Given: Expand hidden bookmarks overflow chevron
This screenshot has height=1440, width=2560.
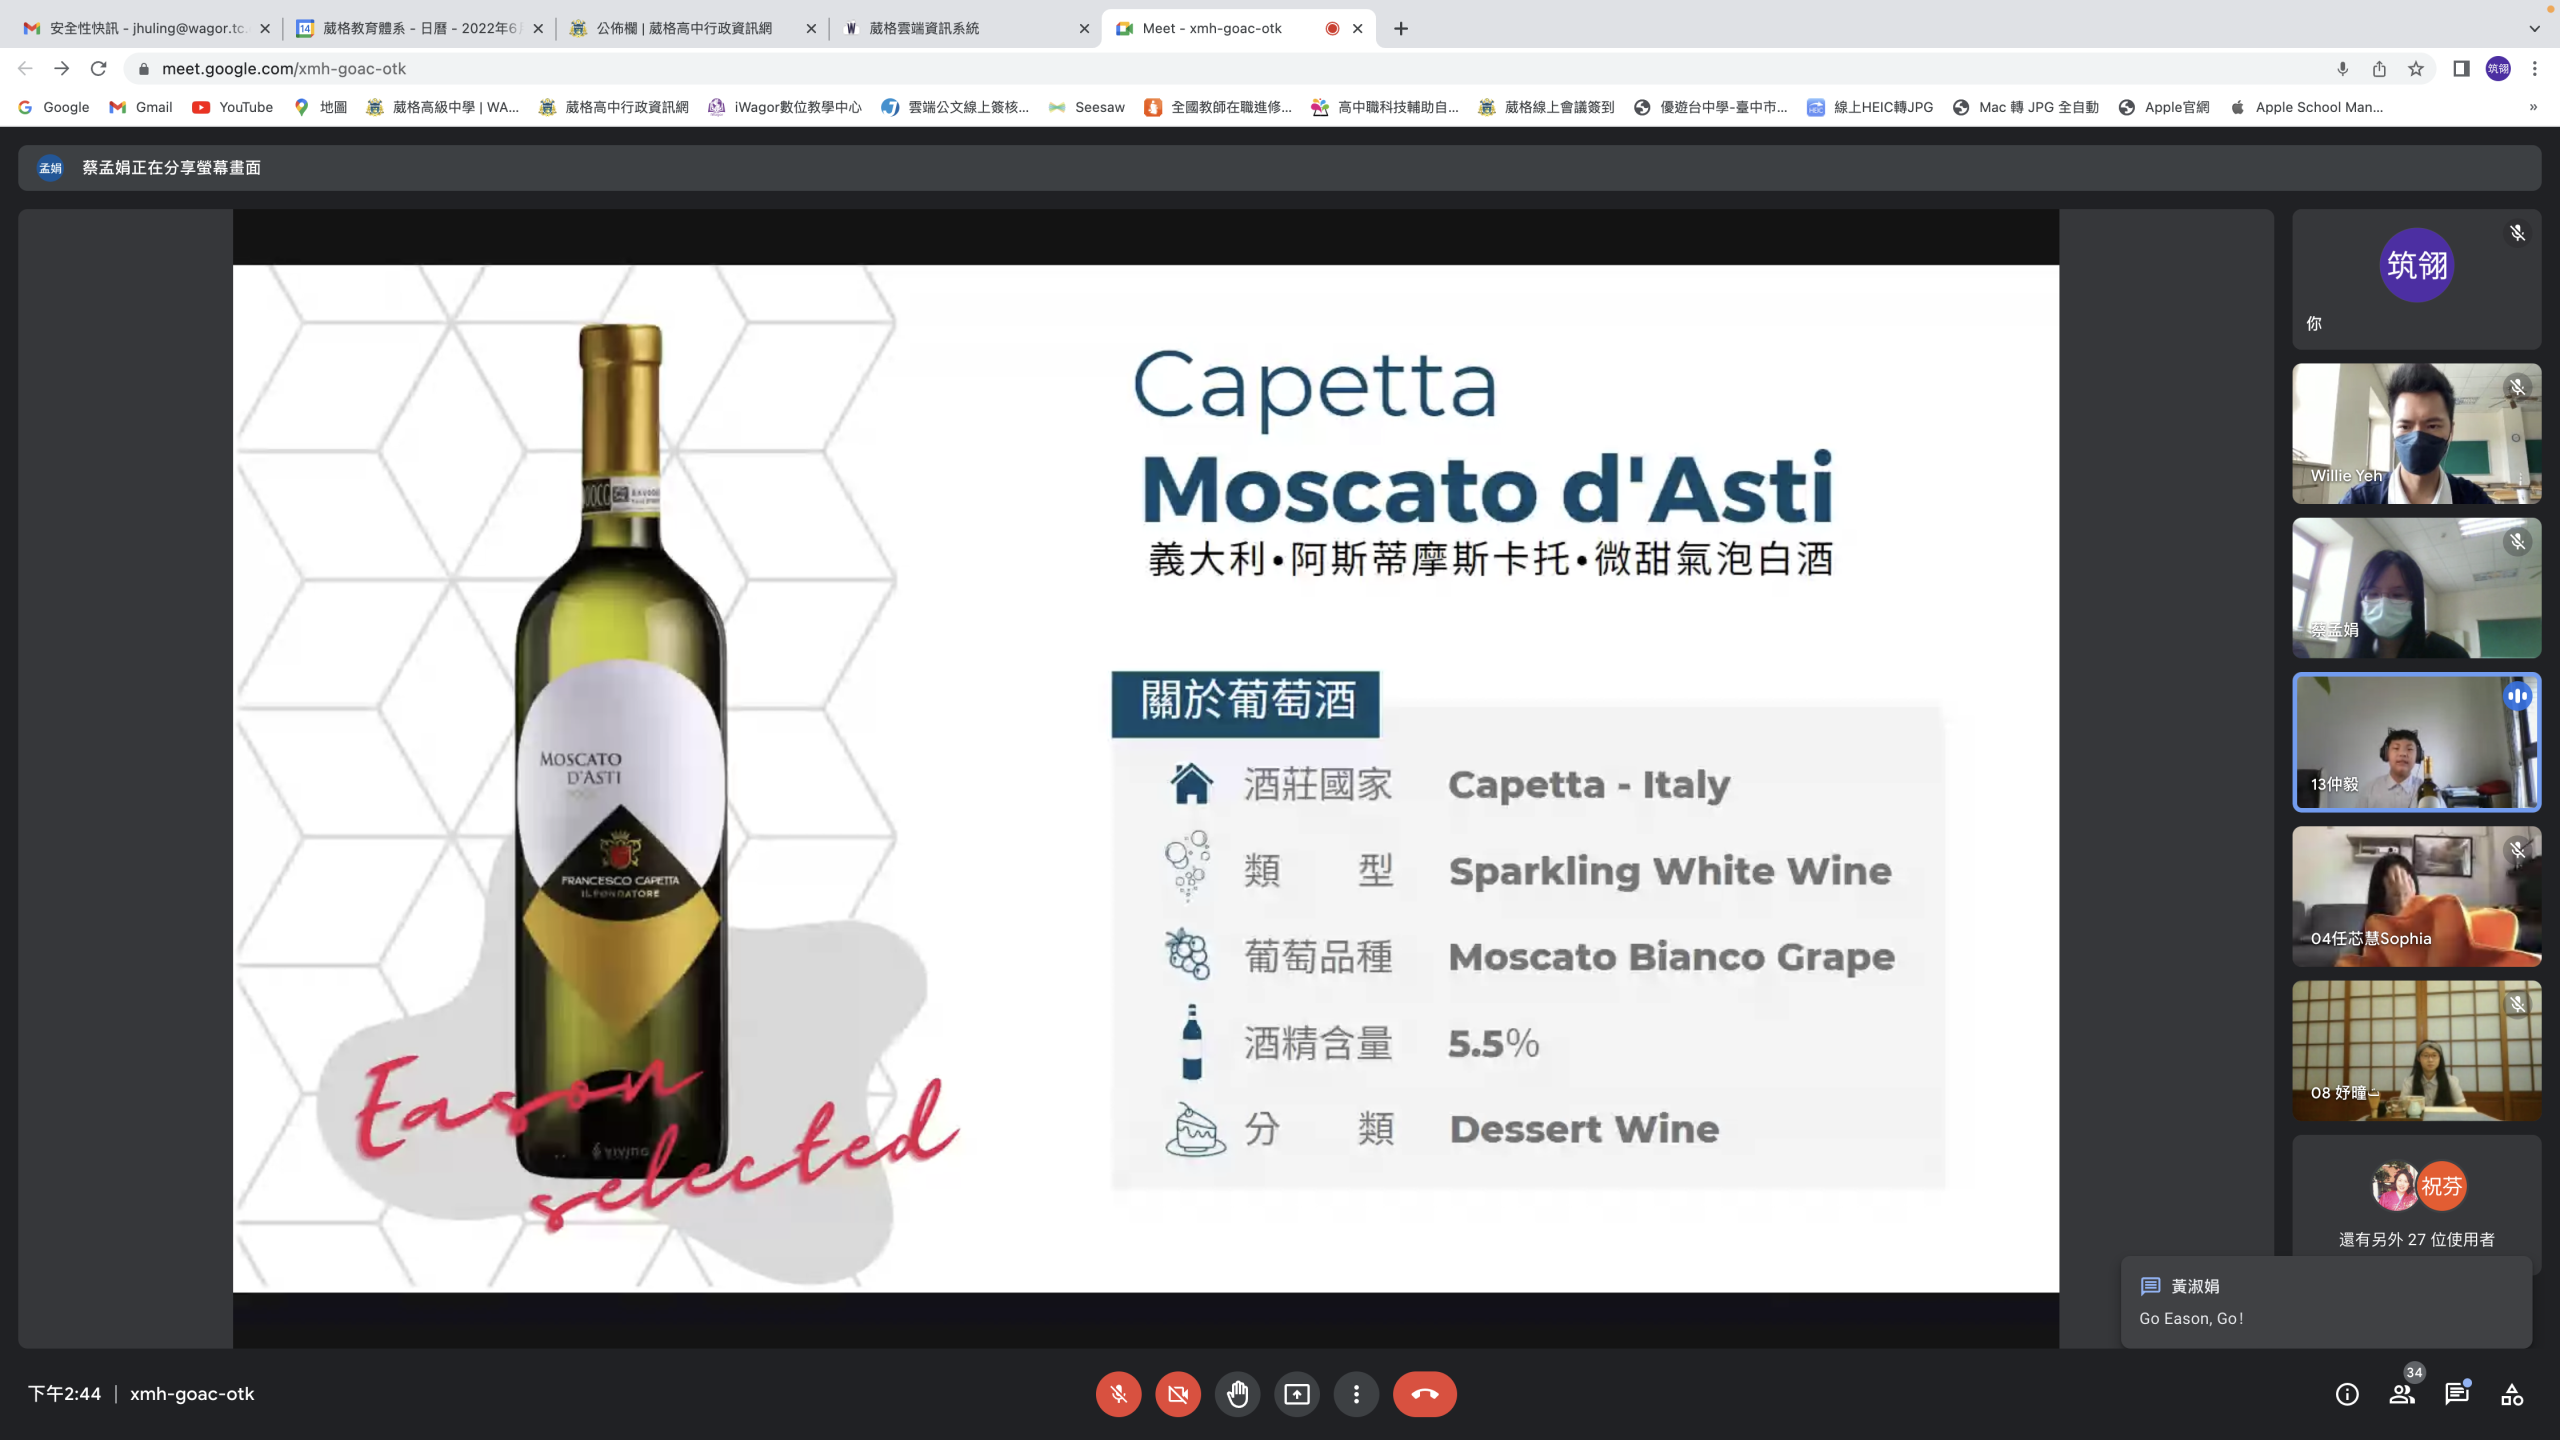Looking at the screenshot, I should [x=2533, y=107].
